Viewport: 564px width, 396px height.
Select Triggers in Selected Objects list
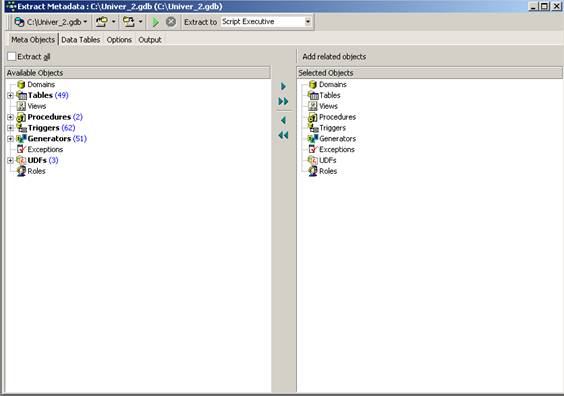[x=333, y=128]
